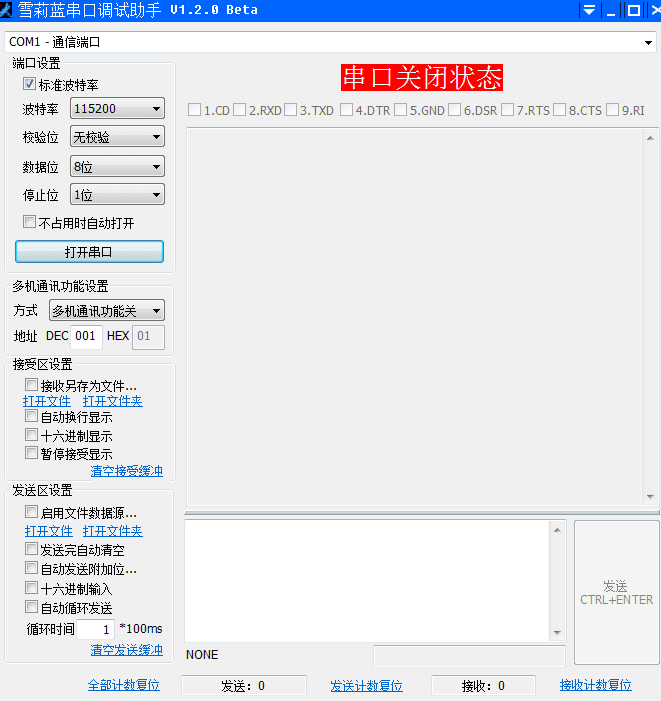
Task: Click the 清空发送缓冲 link
Action: click(127, 650)
